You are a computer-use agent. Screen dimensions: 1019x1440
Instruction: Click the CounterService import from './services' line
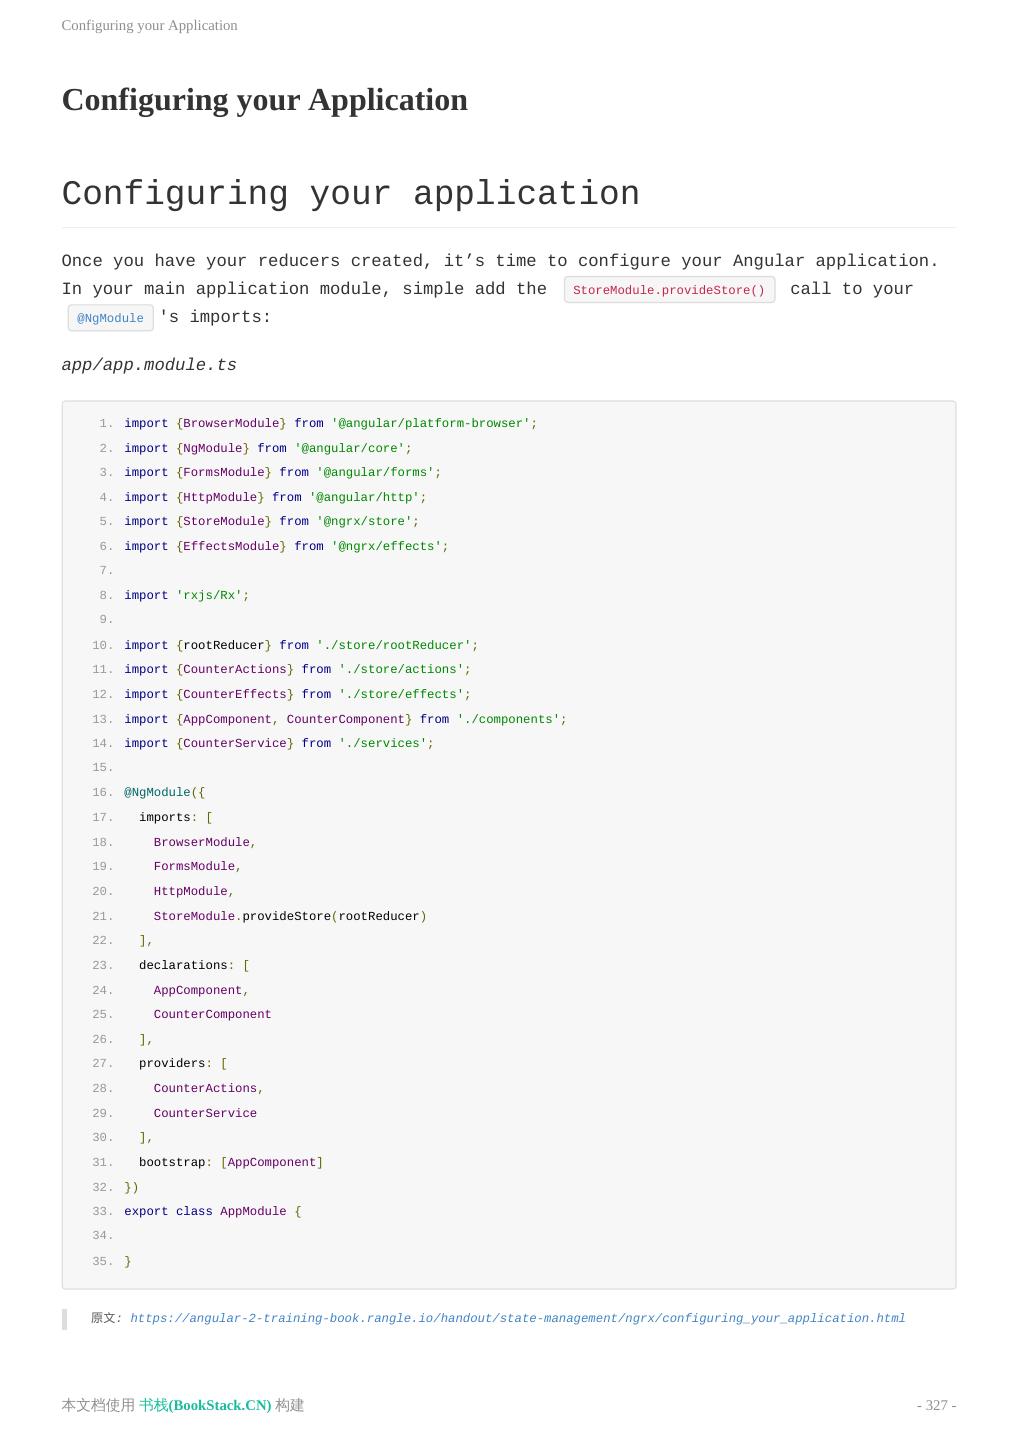279,744
